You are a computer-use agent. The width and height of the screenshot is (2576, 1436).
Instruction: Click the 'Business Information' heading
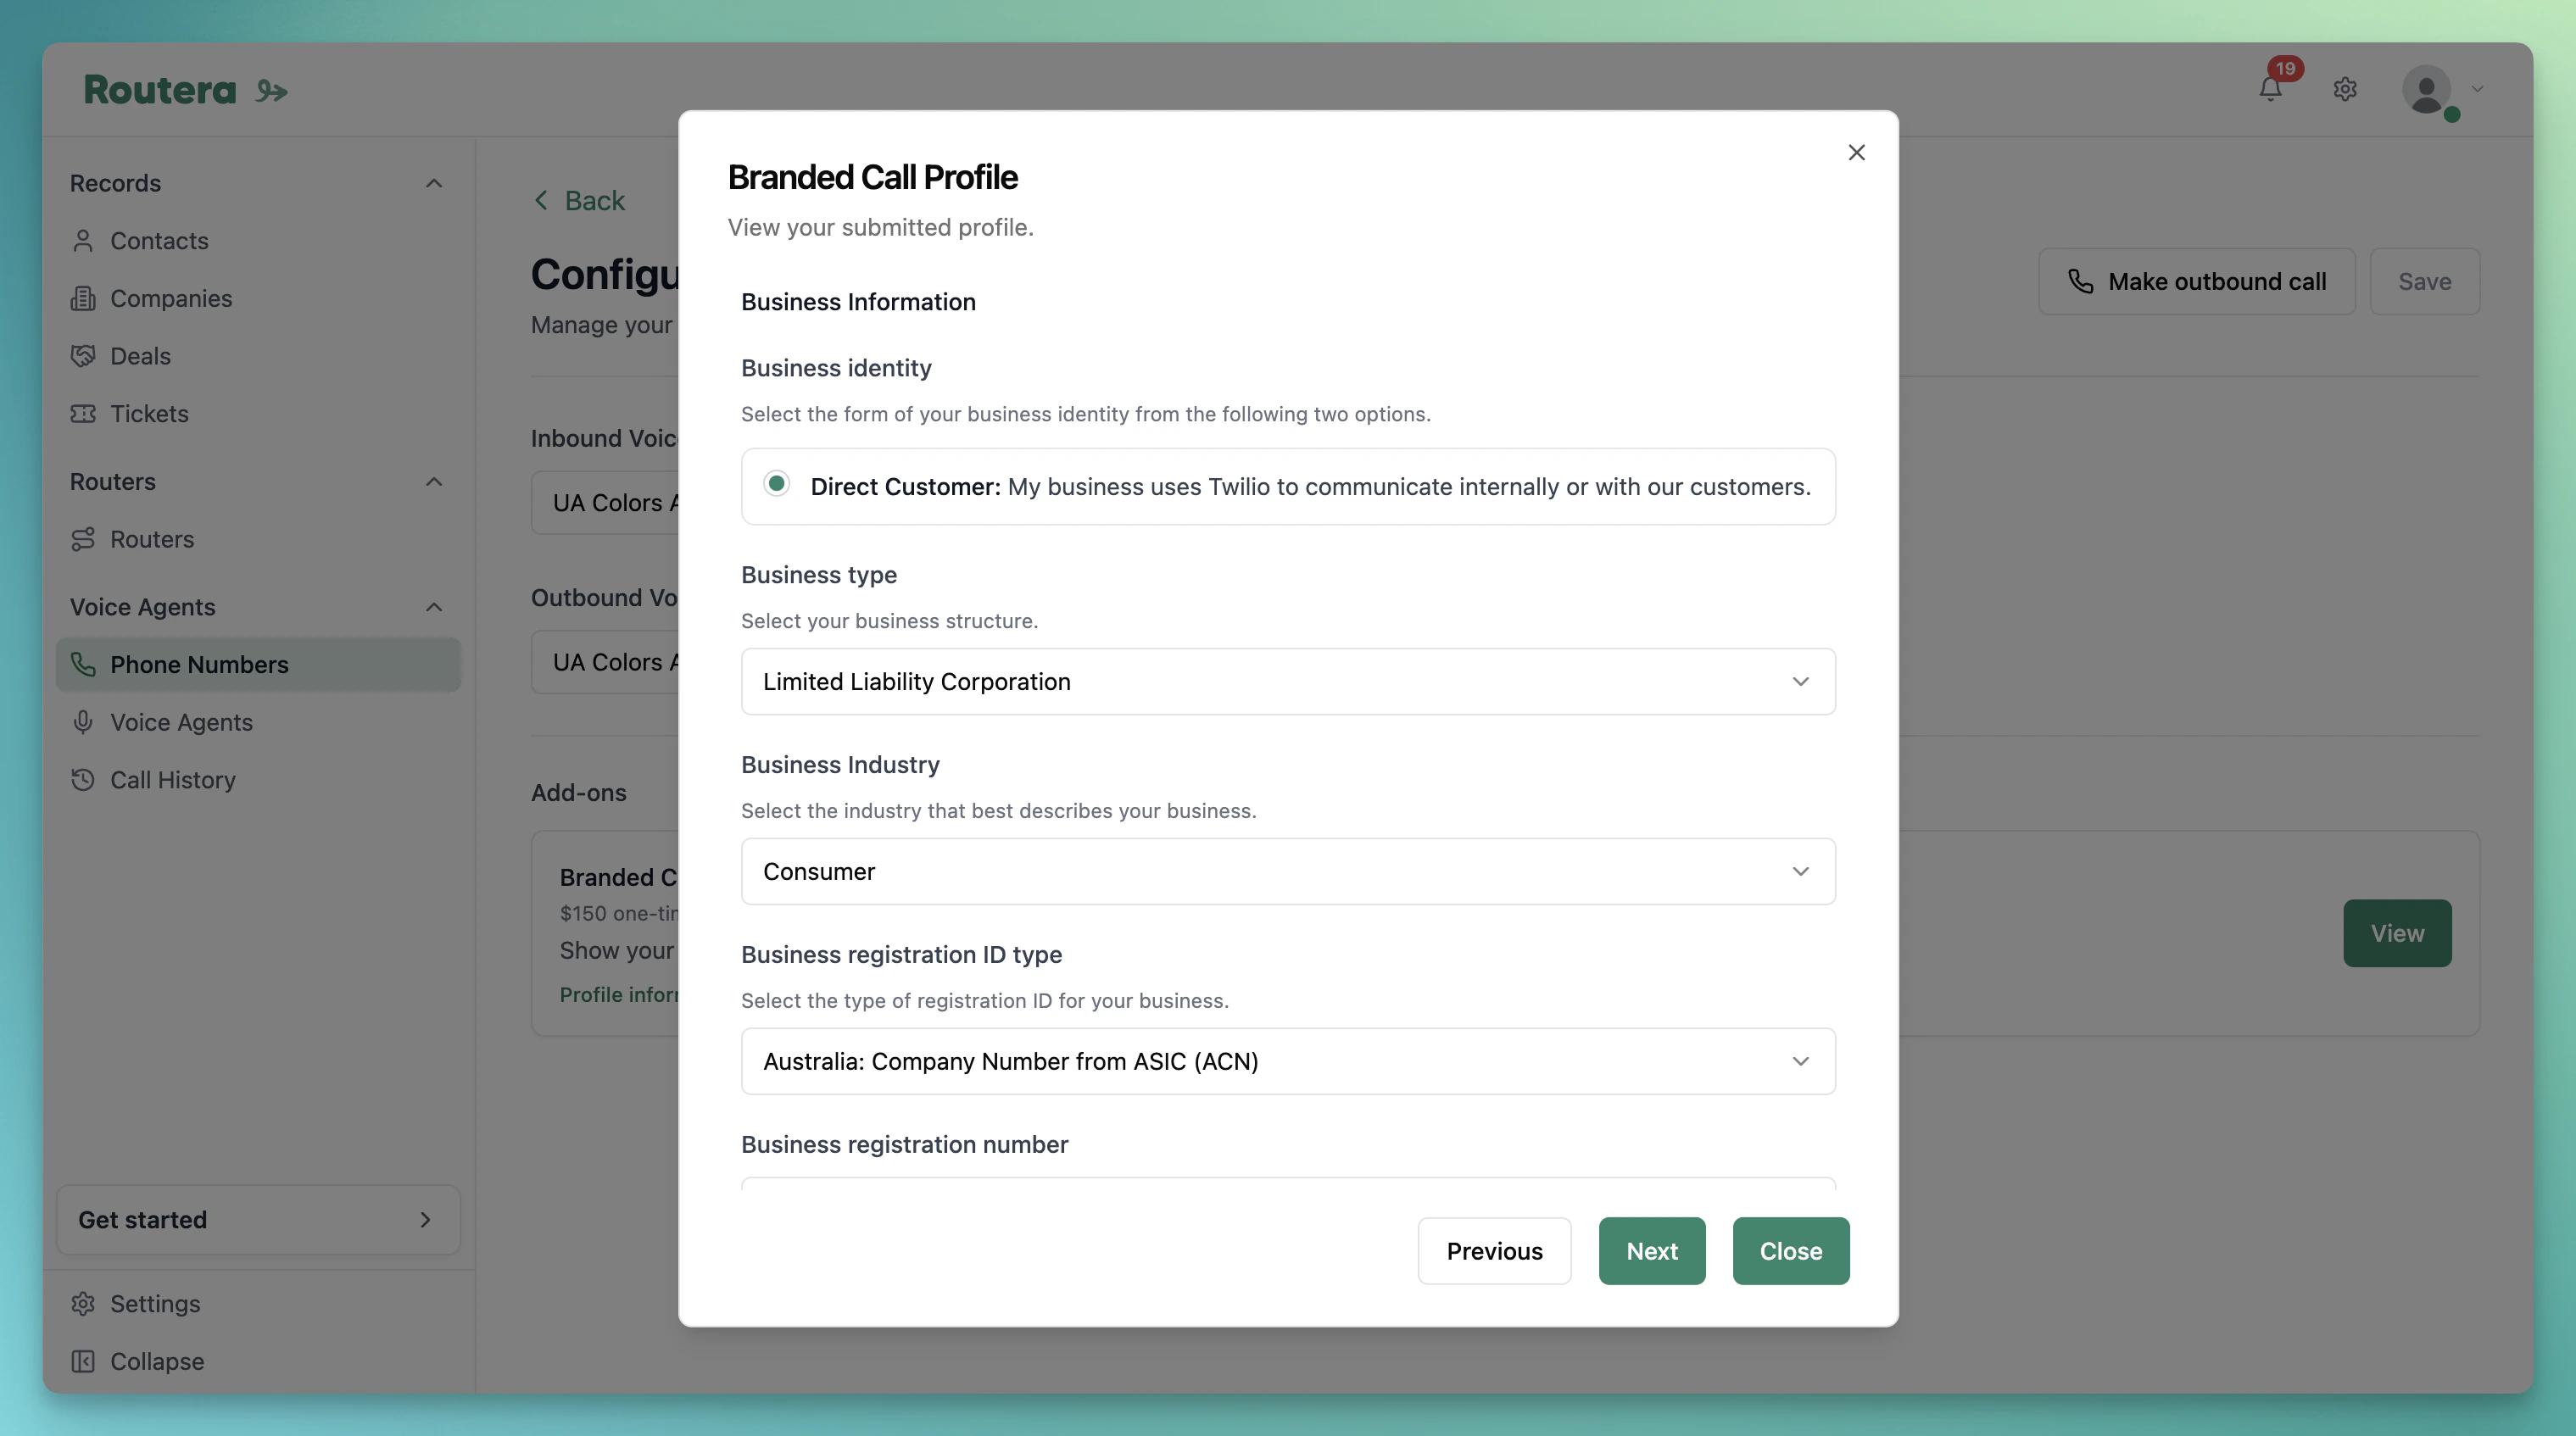(858, 301)
